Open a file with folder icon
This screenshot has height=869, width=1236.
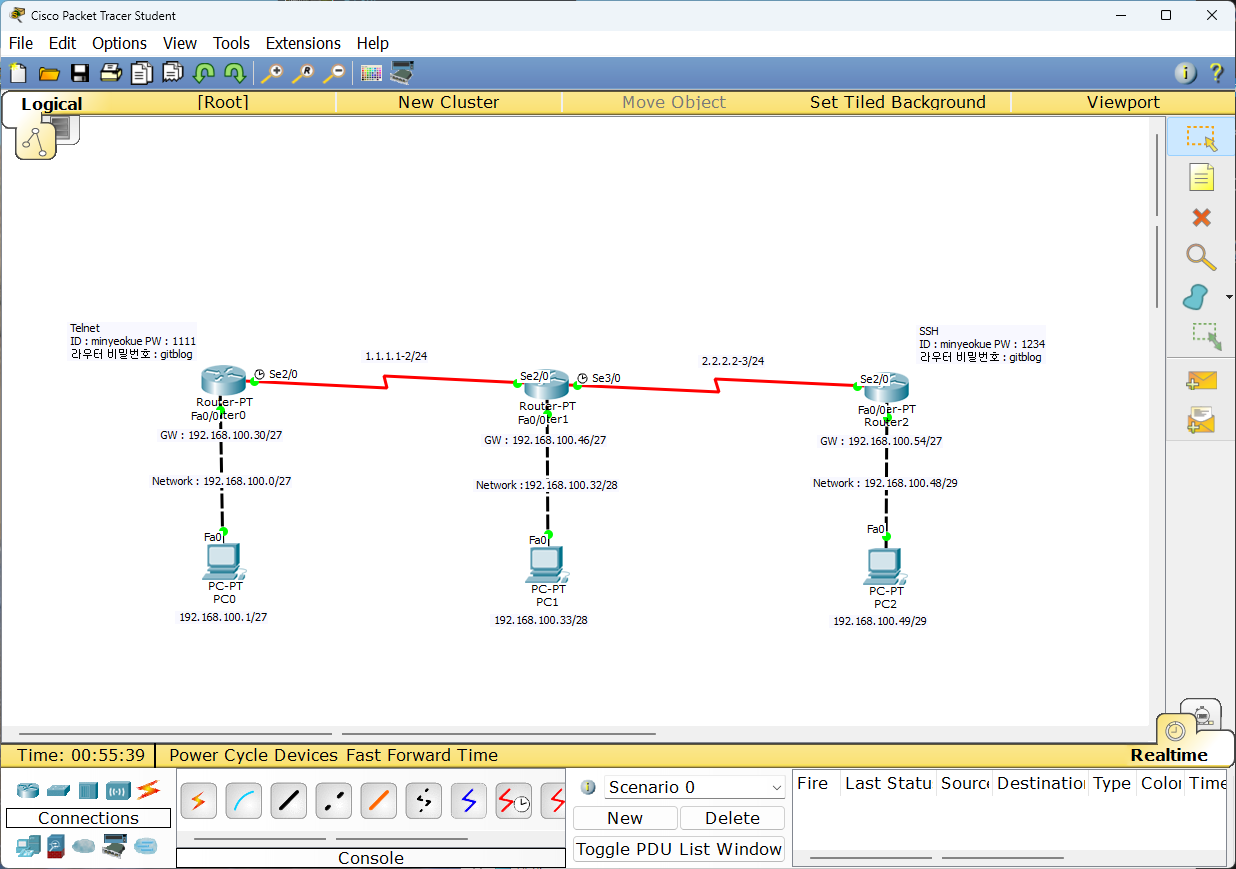click(49, 73)
